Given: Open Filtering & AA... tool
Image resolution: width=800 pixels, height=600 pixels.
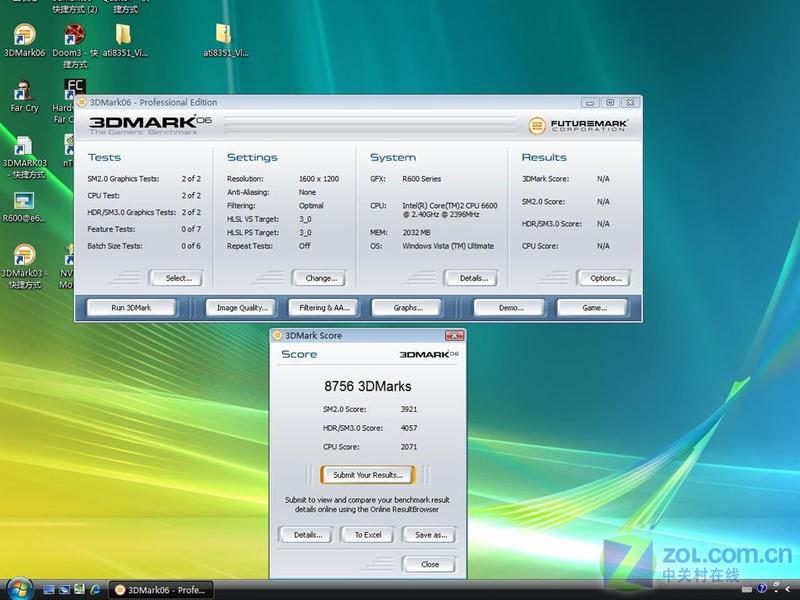Looking at the screenshot, I should 323,308.
